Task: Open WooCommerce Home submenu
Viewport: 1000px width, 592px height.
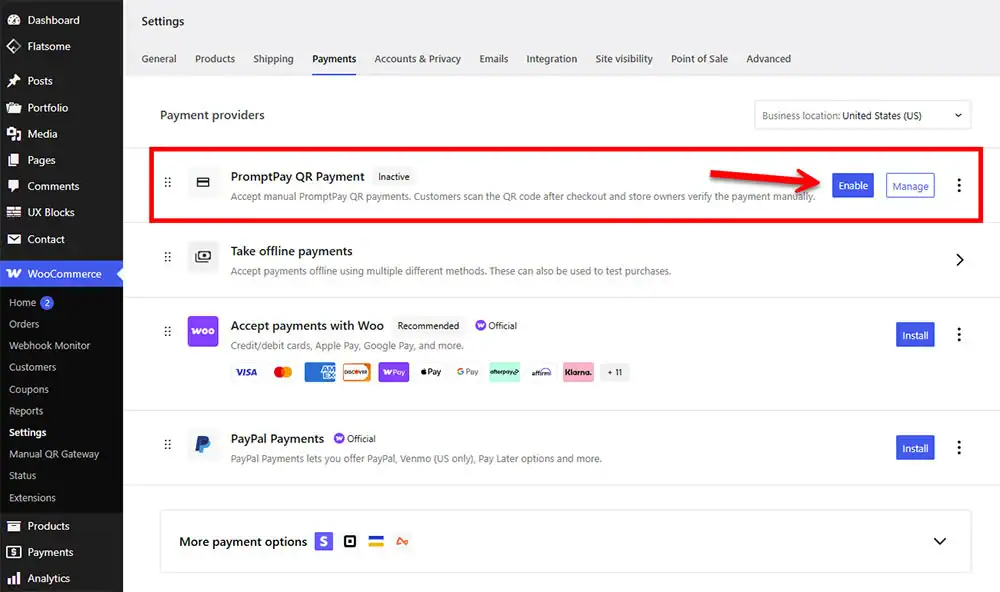Action: point(22,302)
